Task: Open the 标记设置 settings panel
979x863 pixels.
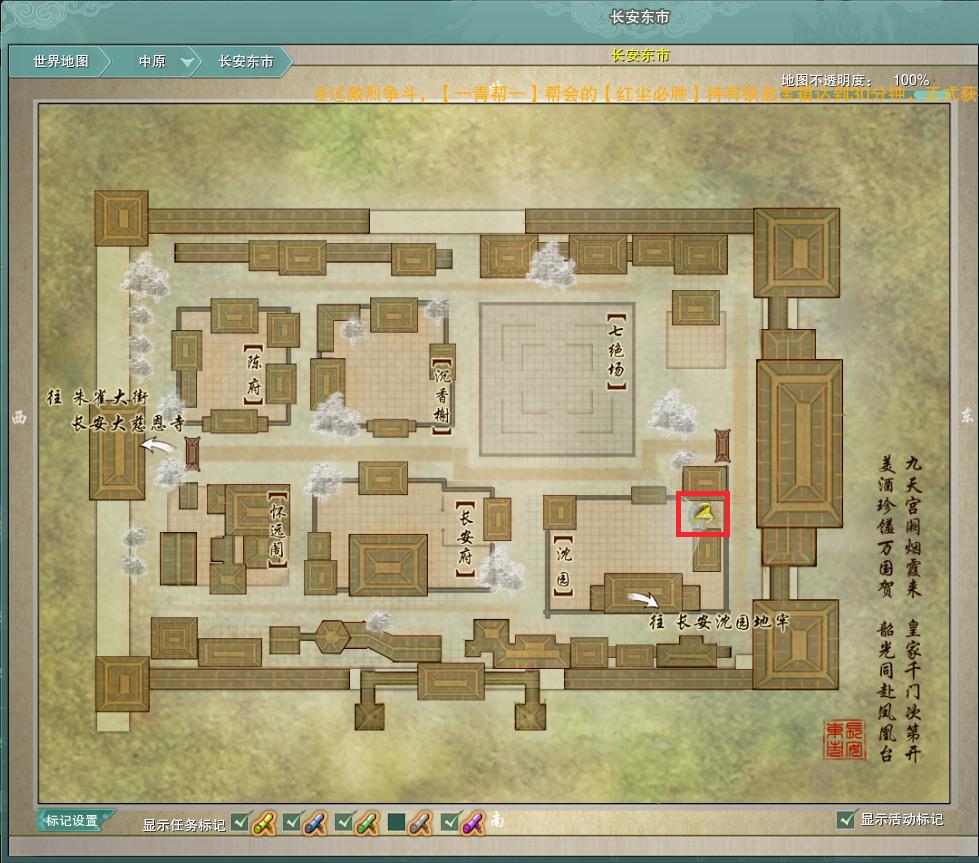Action: [72, 821]
